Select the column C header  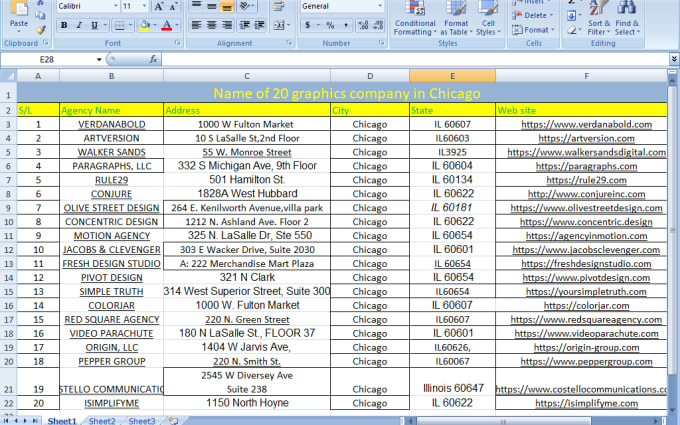247,76
